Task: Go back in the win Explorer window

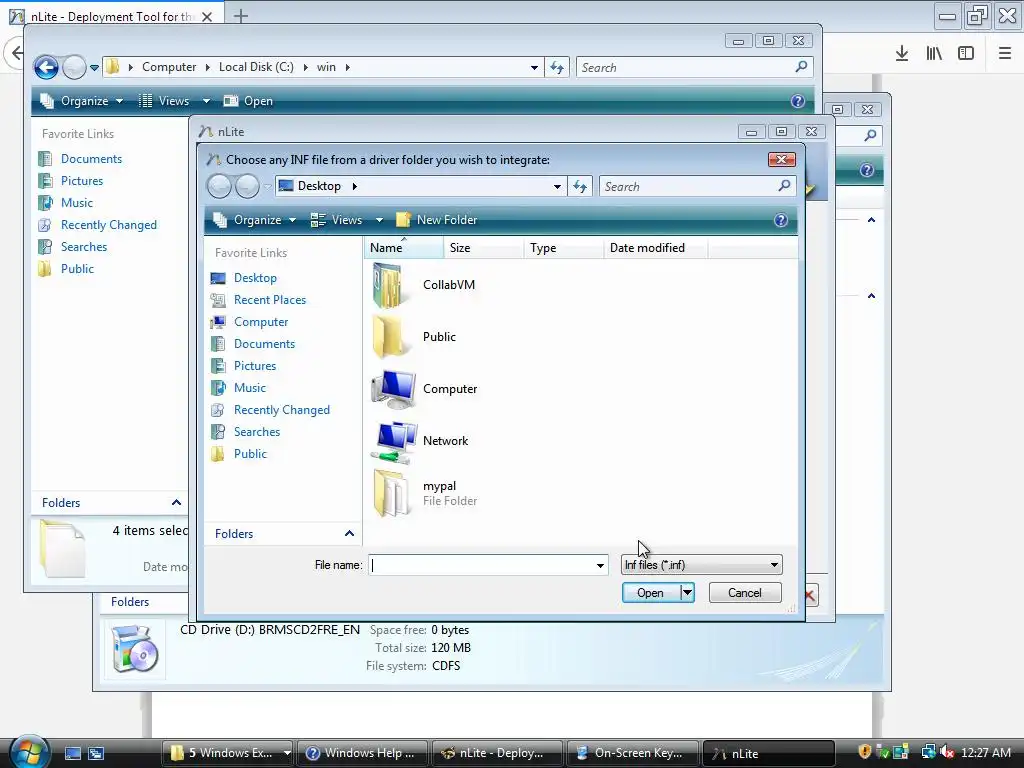Action: point(46,67)
